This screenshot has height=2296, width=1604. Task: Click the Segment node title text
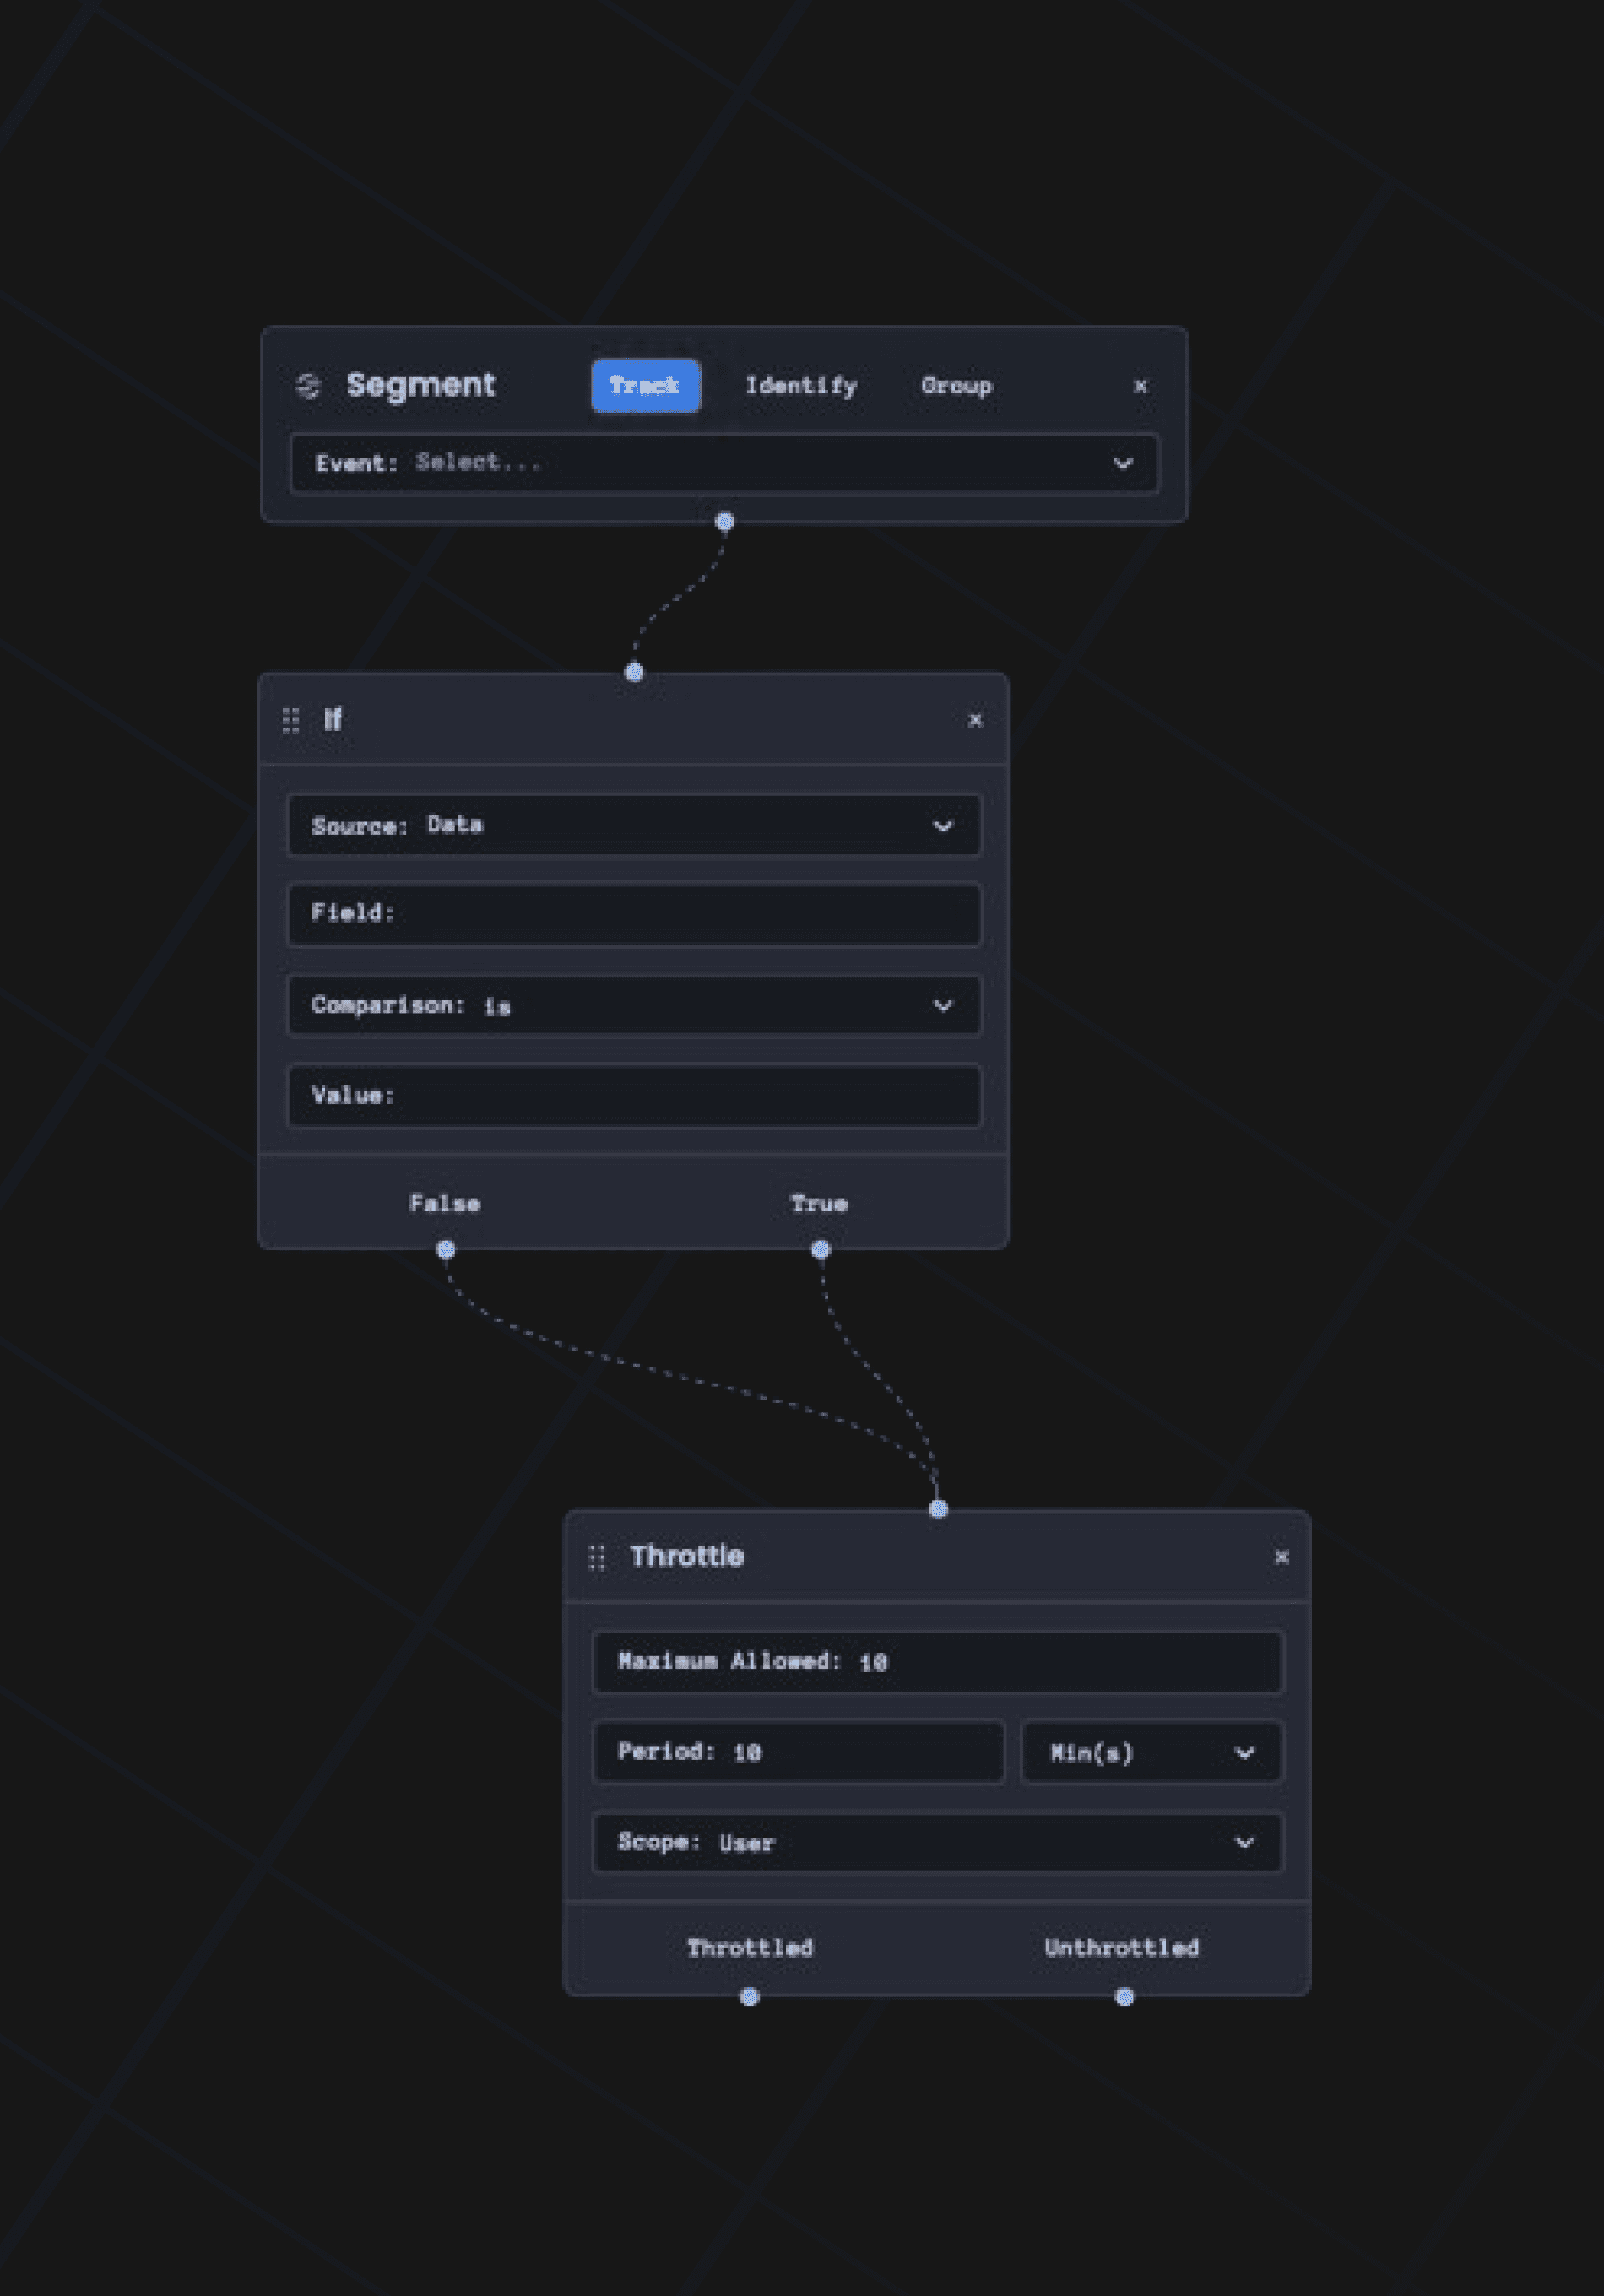click(x=421, y=385)
